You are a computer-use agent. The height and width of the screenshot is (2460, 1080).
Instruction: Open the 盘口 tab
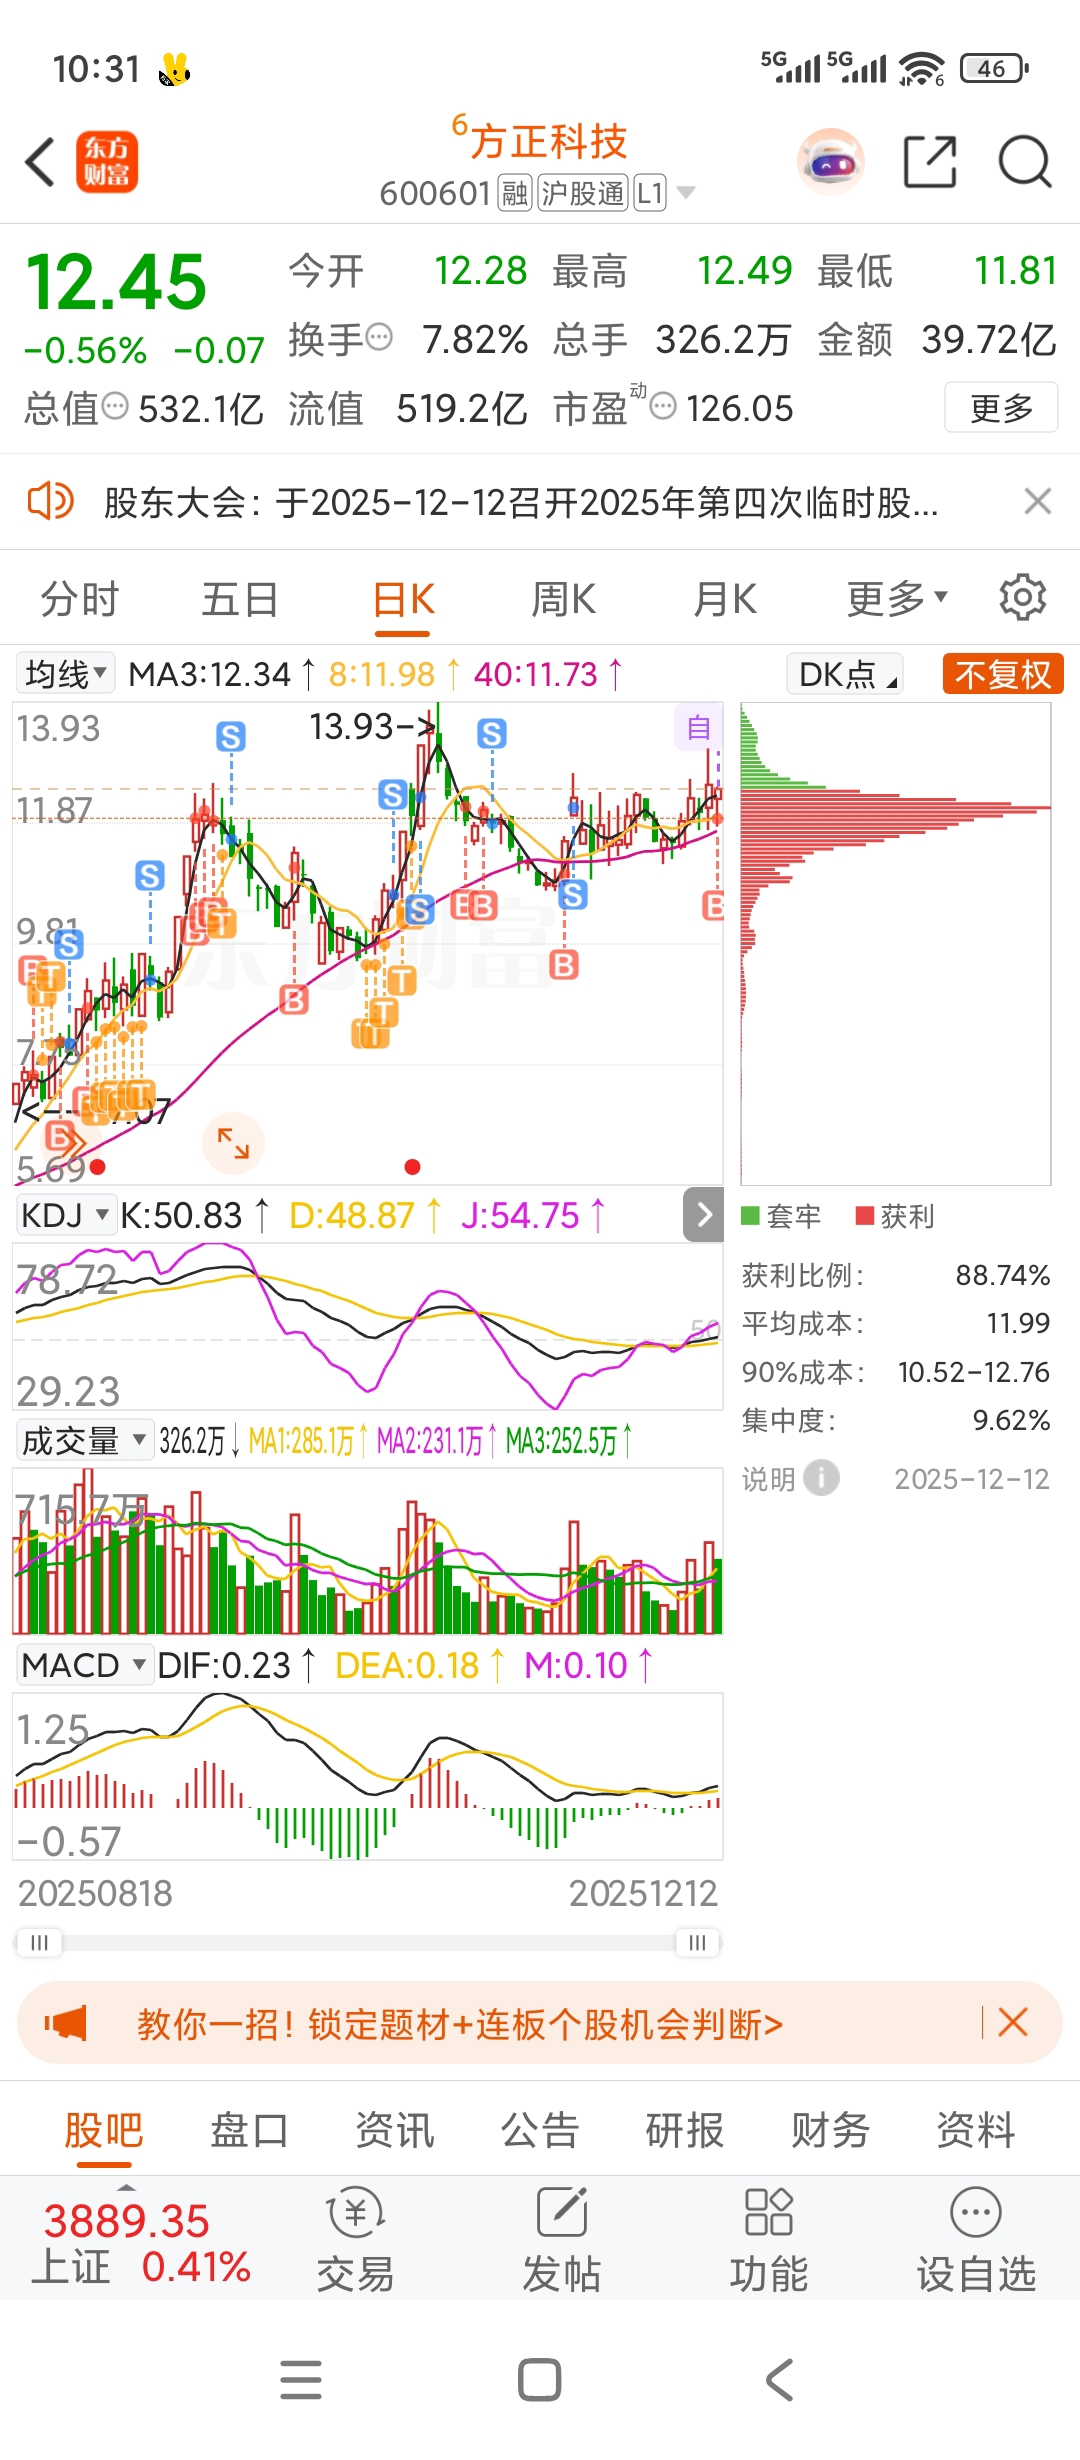(x=249, y=2129)
